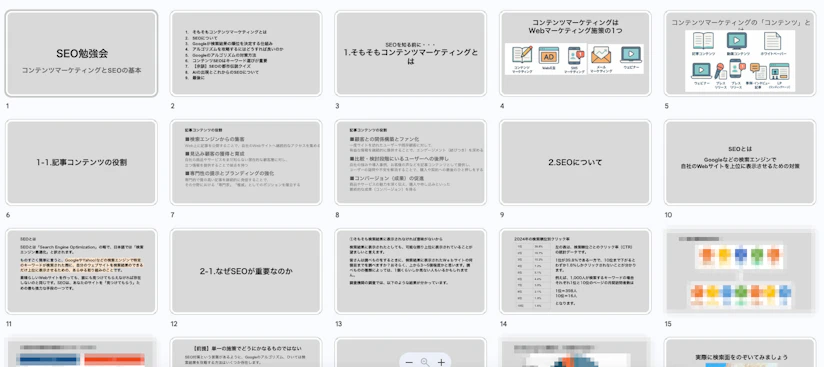Click the zoom out minus icon
The width and height of the screenshot is (824, 367).
click(409, 362)
